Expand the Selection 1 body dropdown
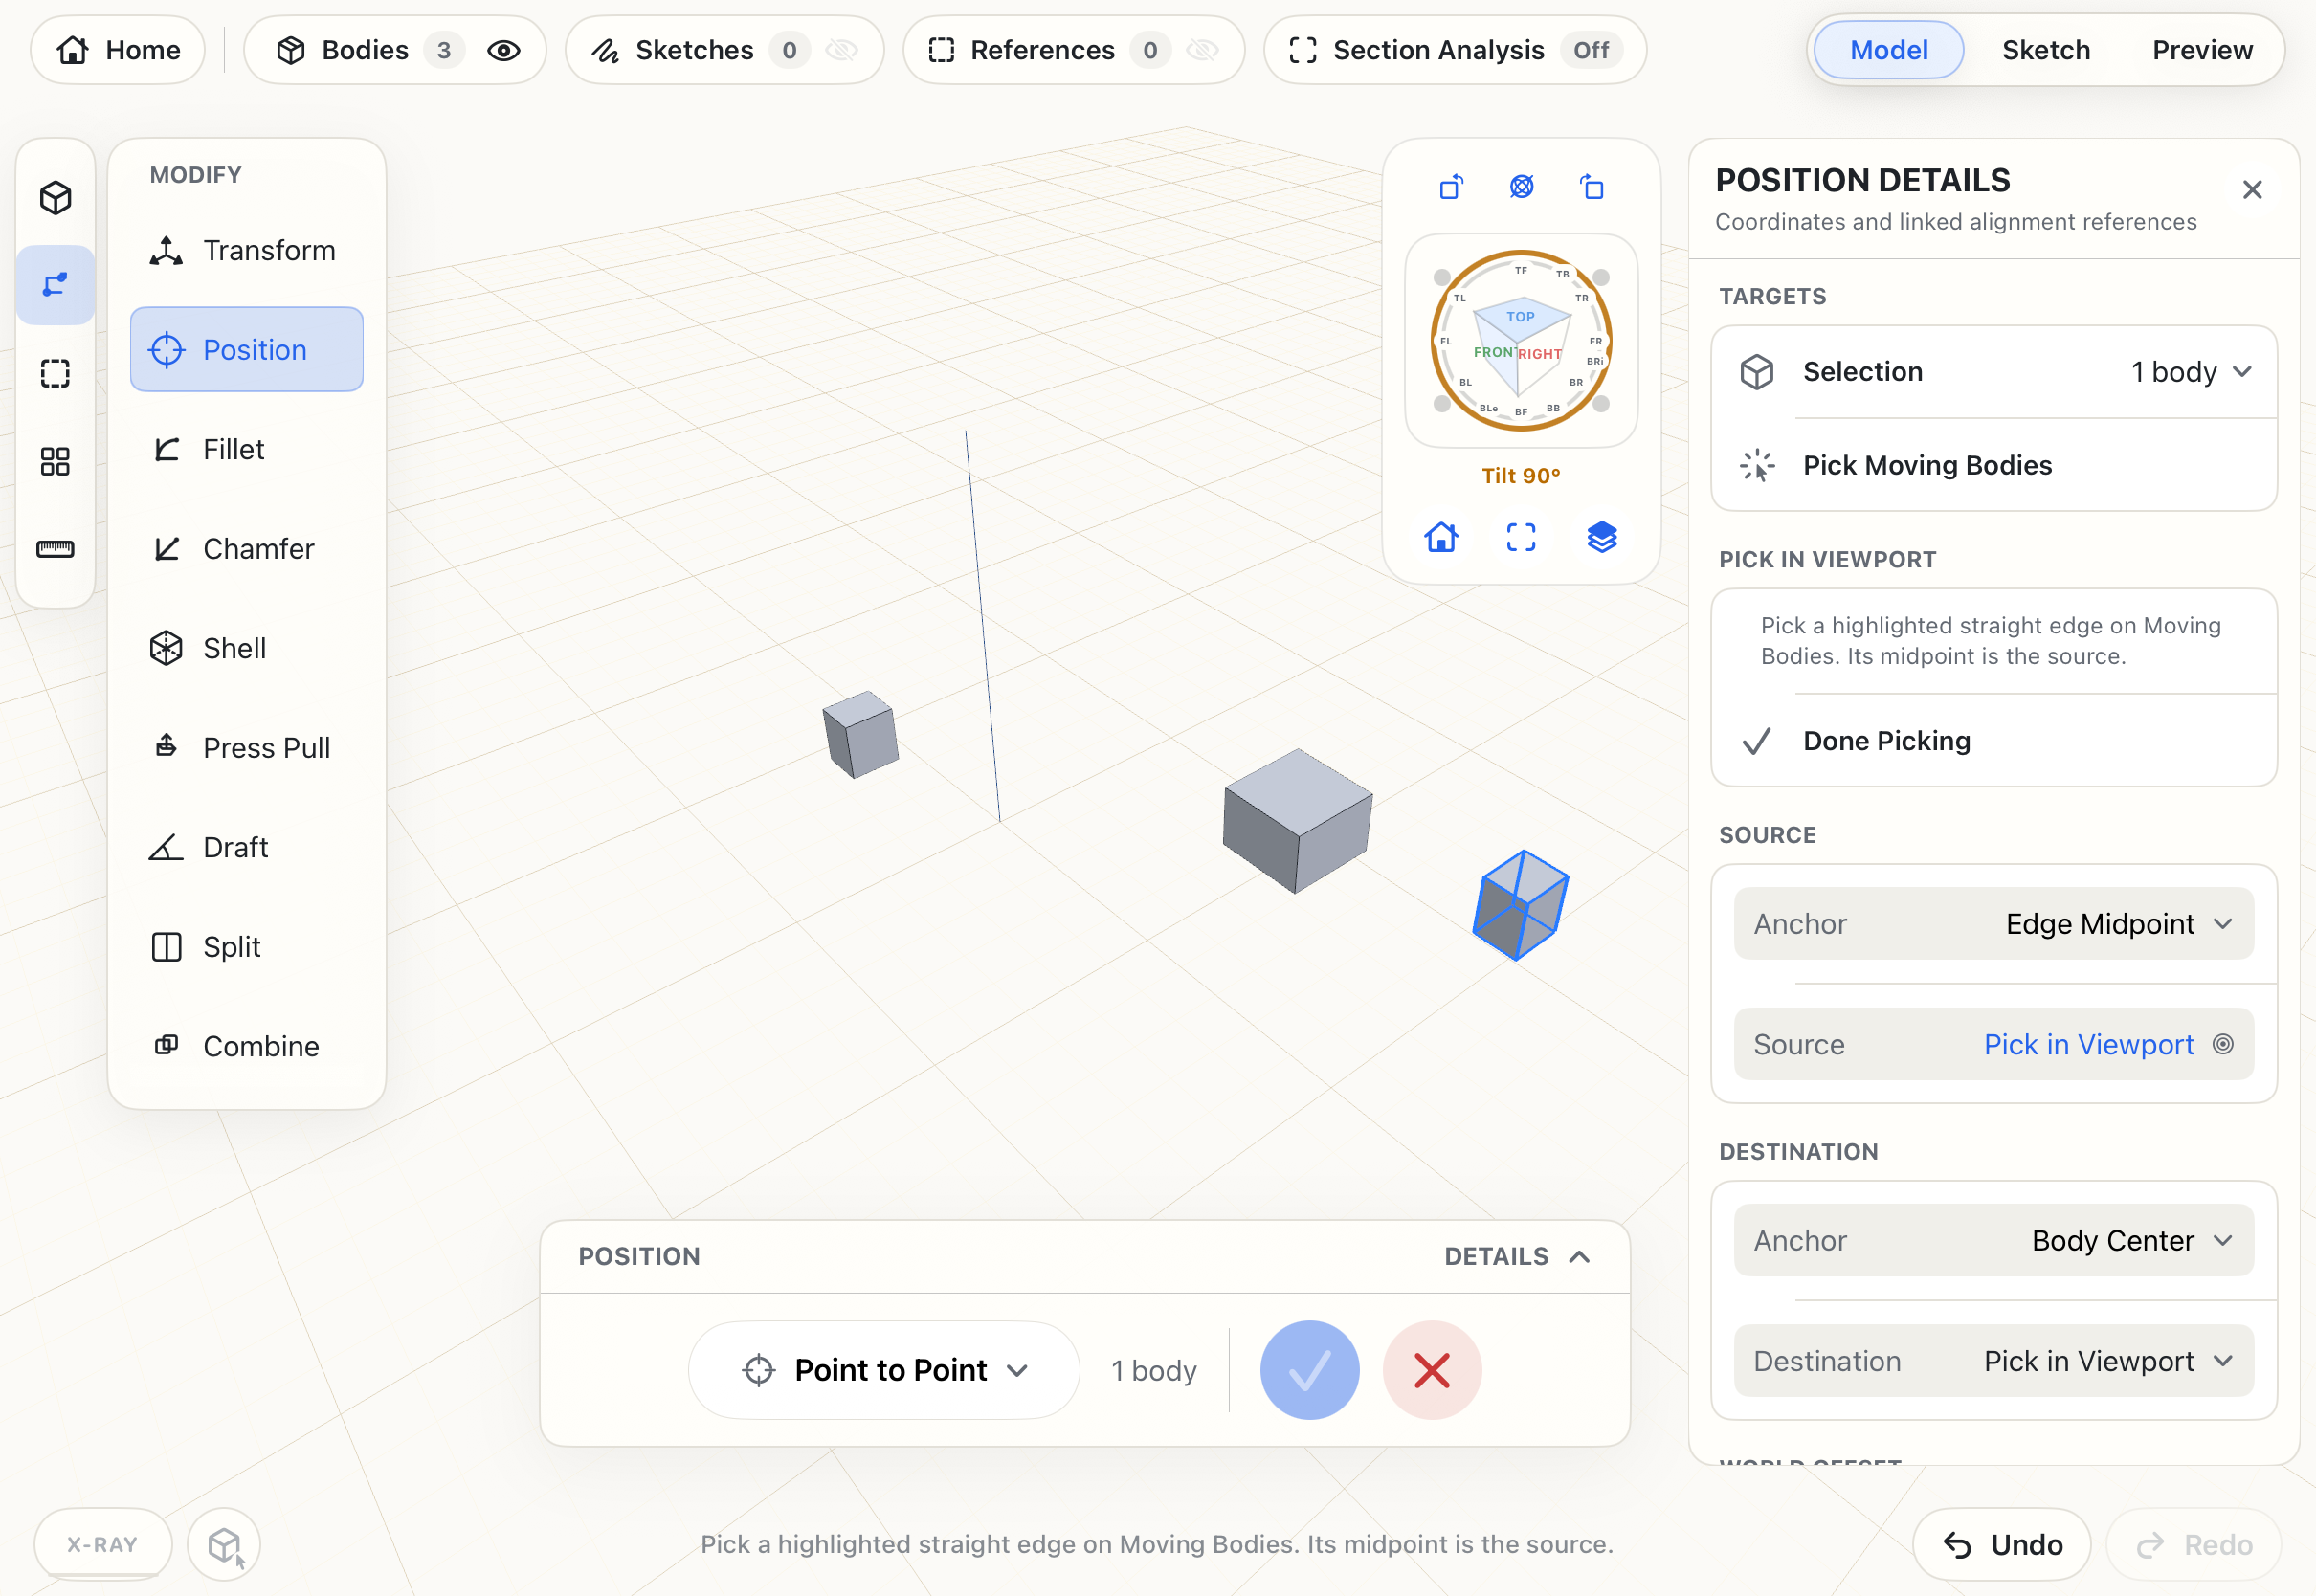This screenshot has height=1596, width=2316. click(x=1993, y=372)
